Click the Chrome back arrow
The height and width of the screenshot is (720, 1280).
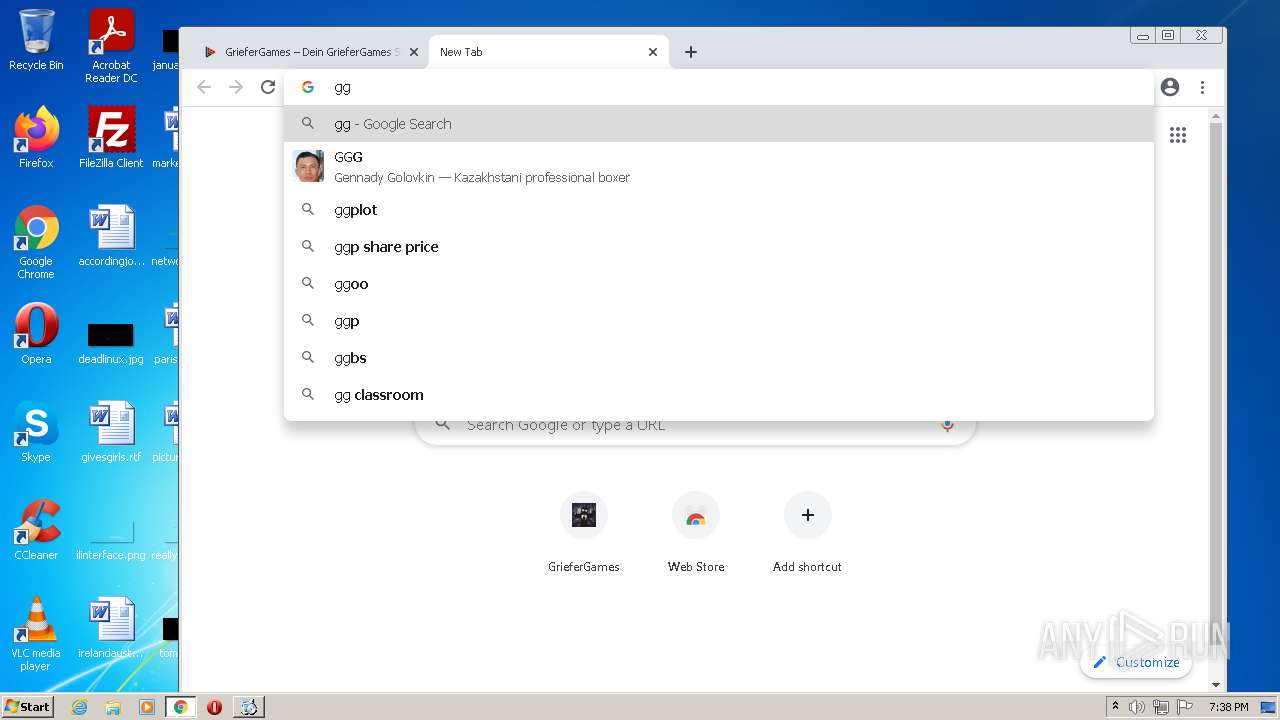[x=204, y=87]
